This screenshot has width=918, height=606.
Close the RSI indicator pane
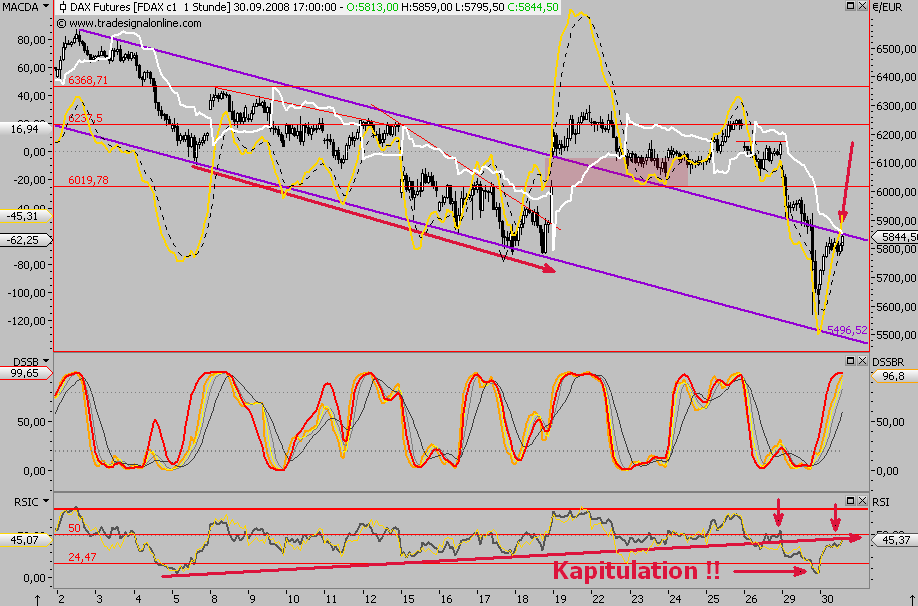pos(862,501)
